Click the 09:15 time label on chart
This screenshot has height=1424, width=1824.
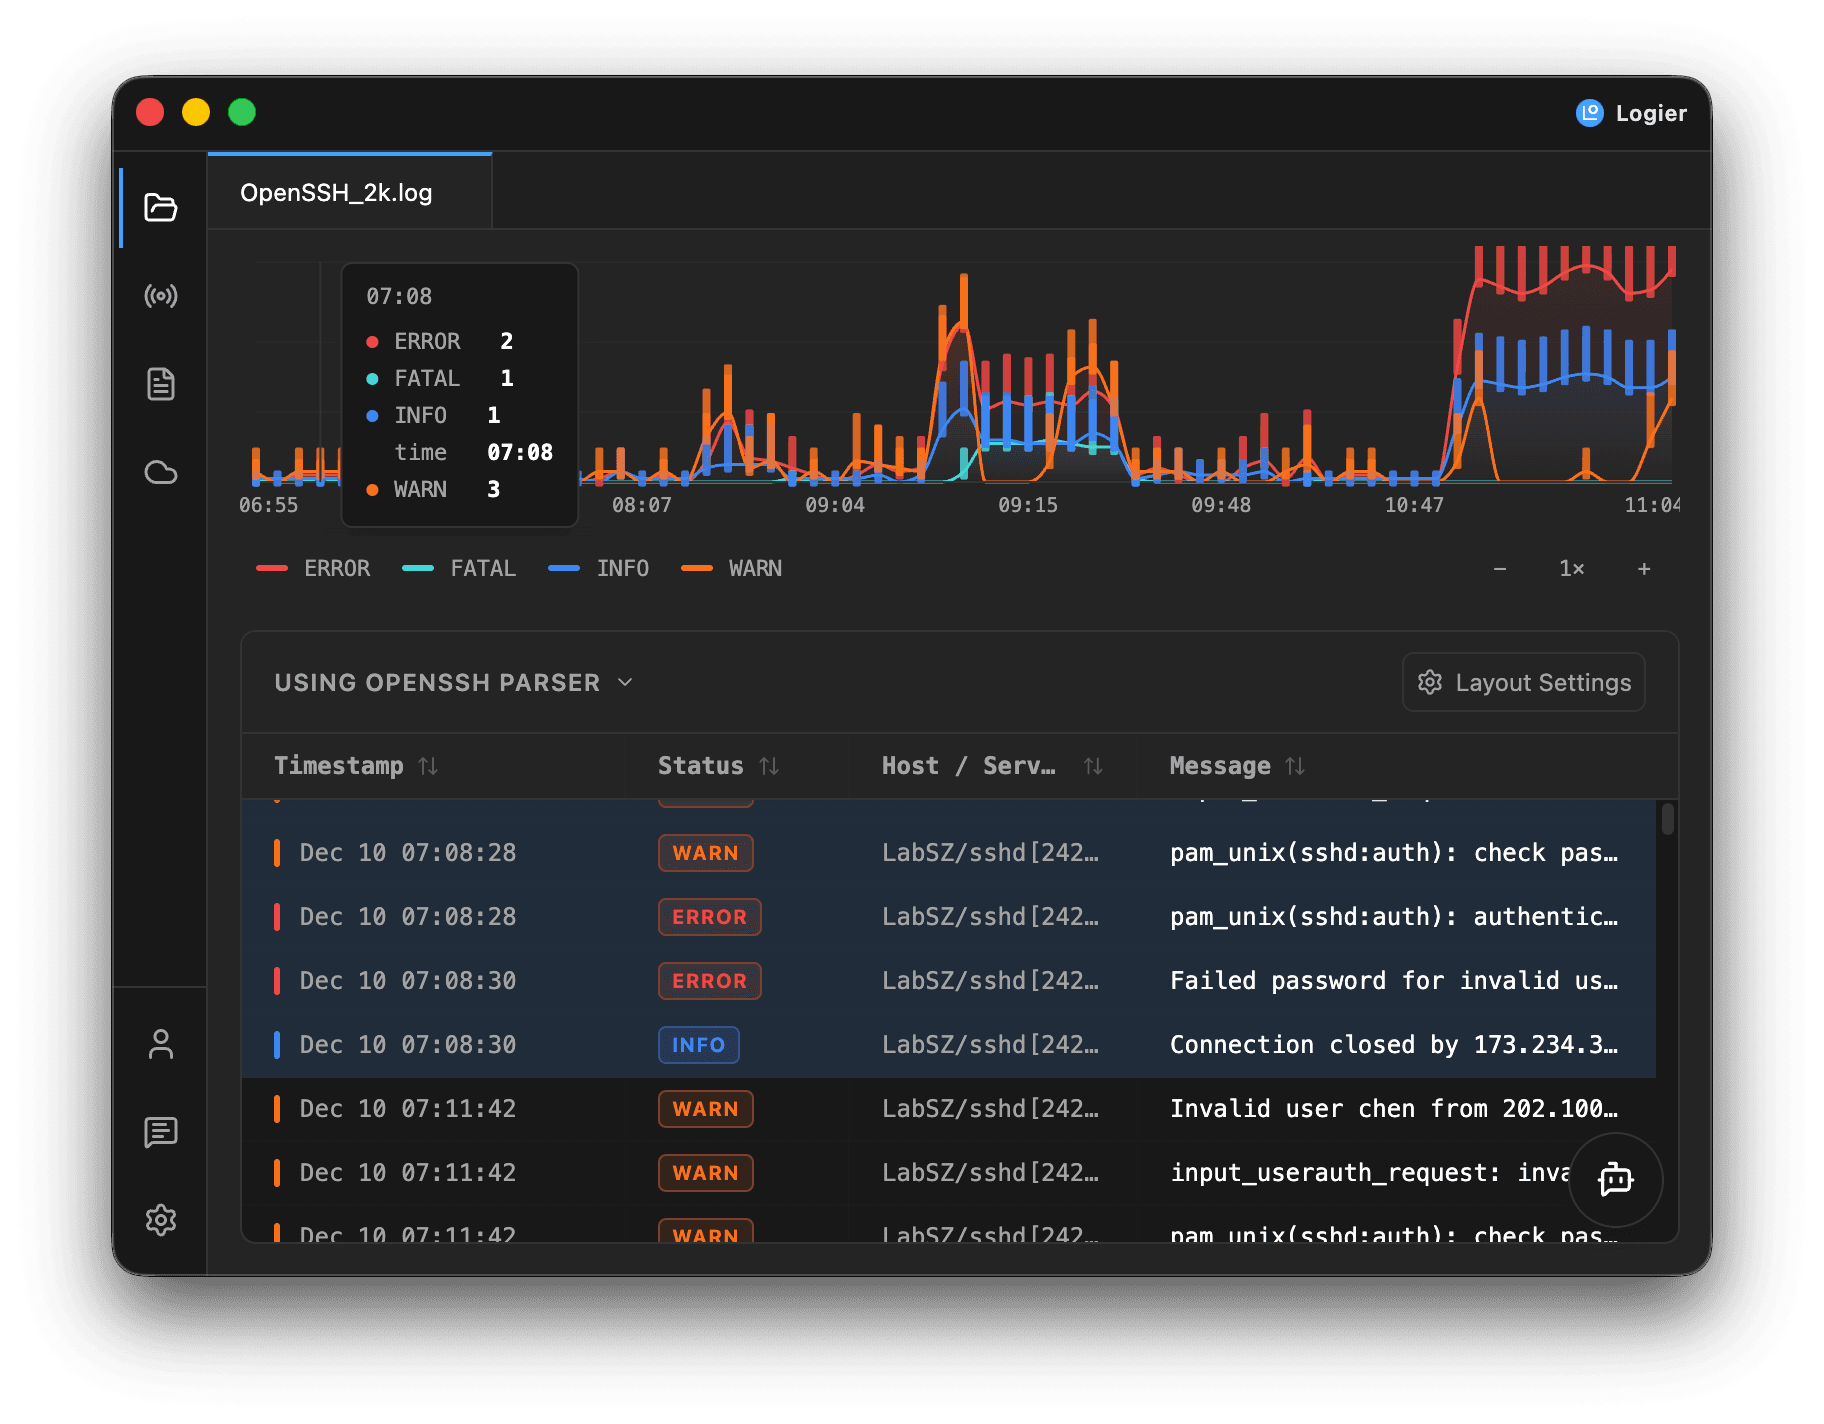1027,505
